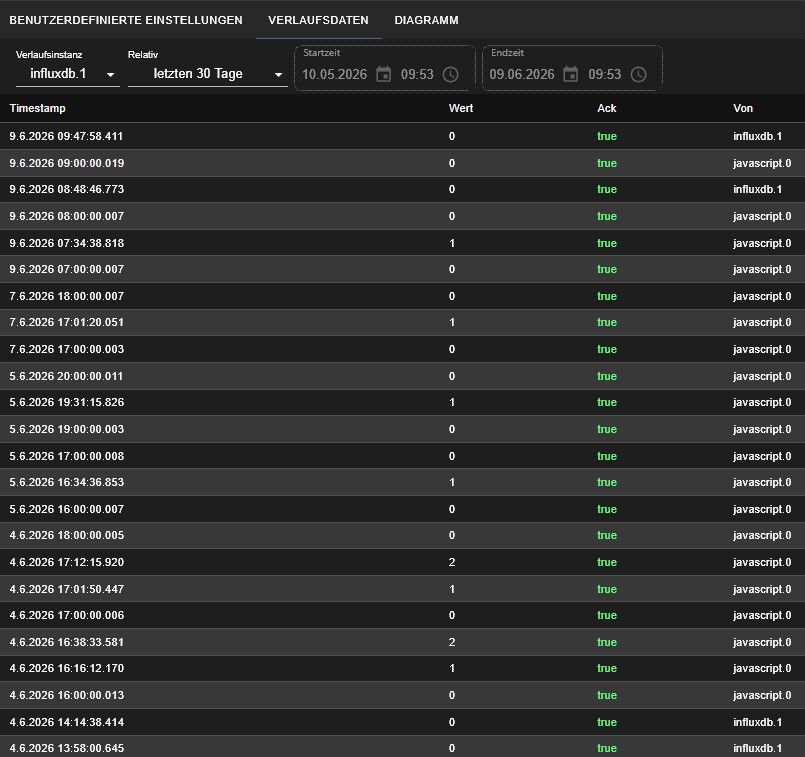Click the Endzeit time value 09:53
805x757 pixels.
point(604,74)
